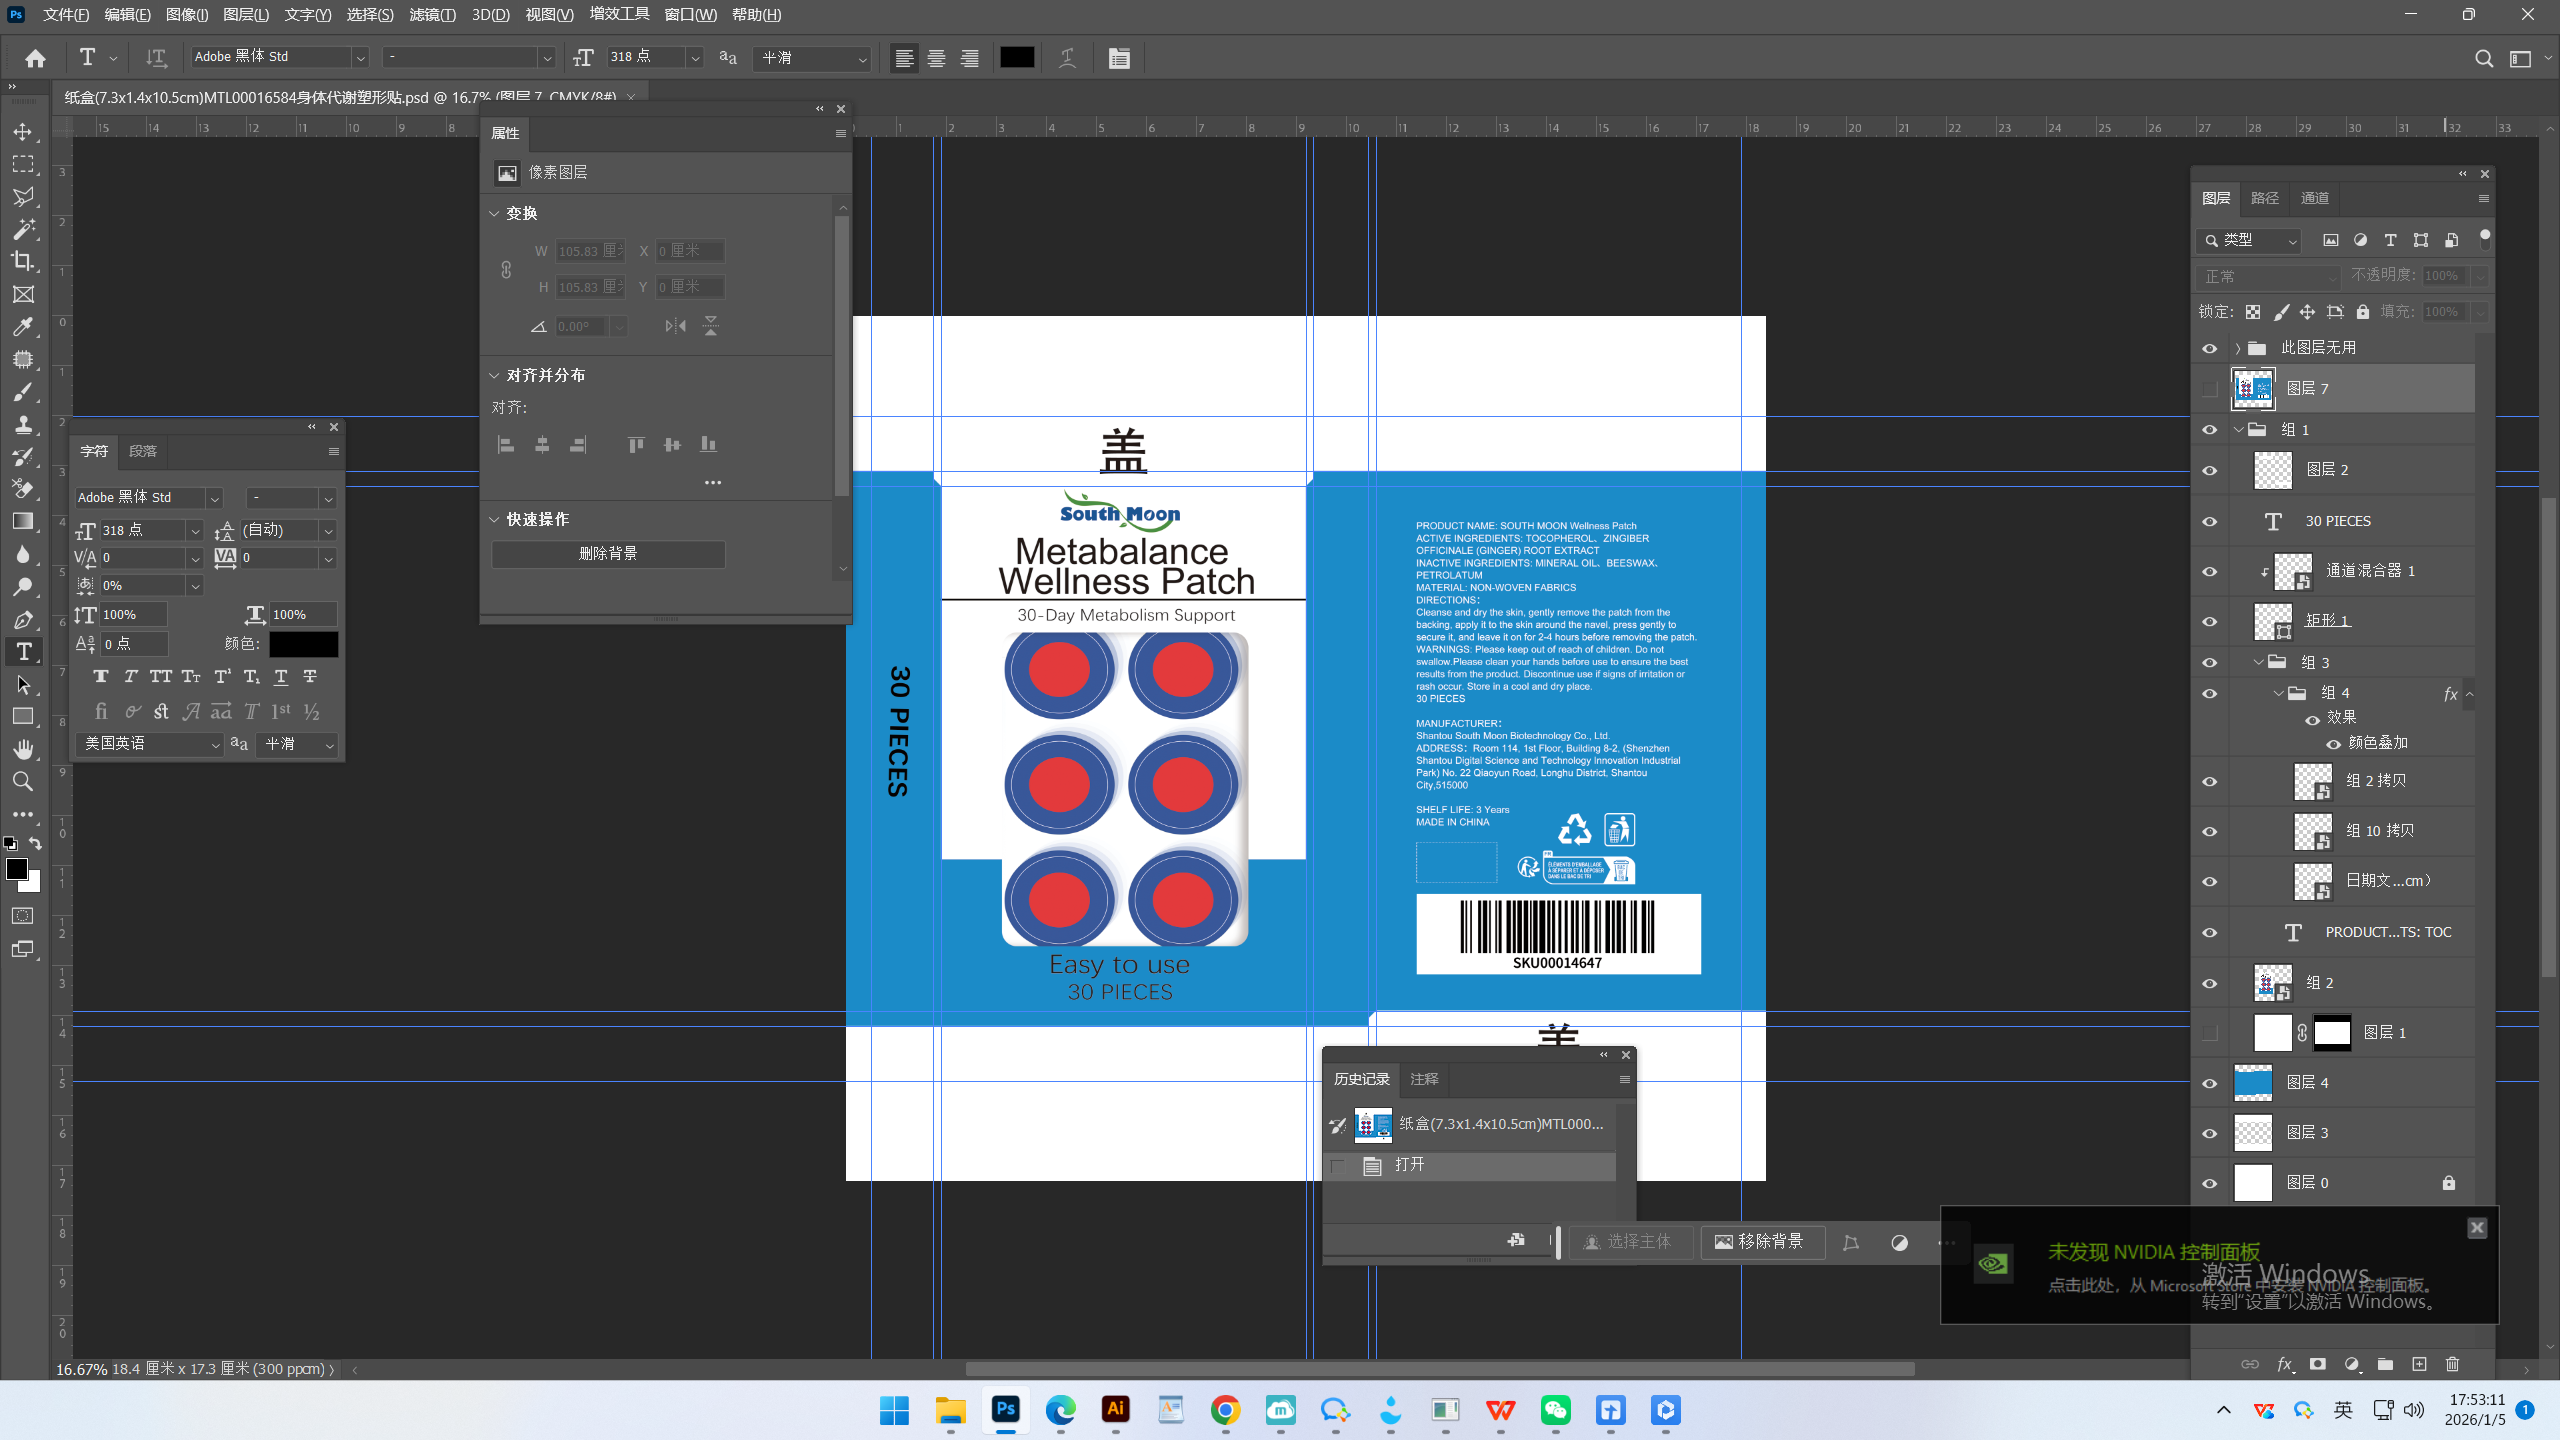Select the Rectangle shape tool
Screen dimensions: 2560x1440
pyautogui.click(x=23, y=716)
